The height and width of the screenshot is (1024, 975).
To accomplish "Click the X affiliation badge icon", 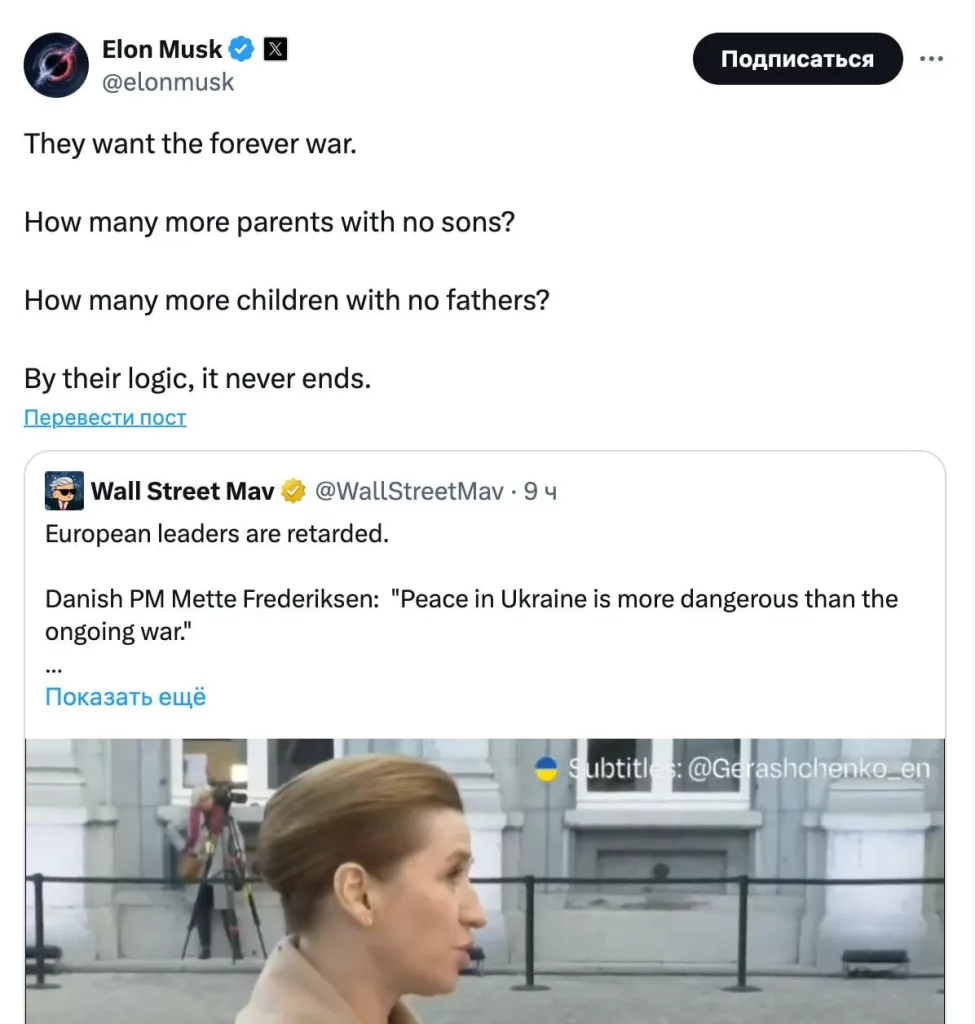I will 276,49.
